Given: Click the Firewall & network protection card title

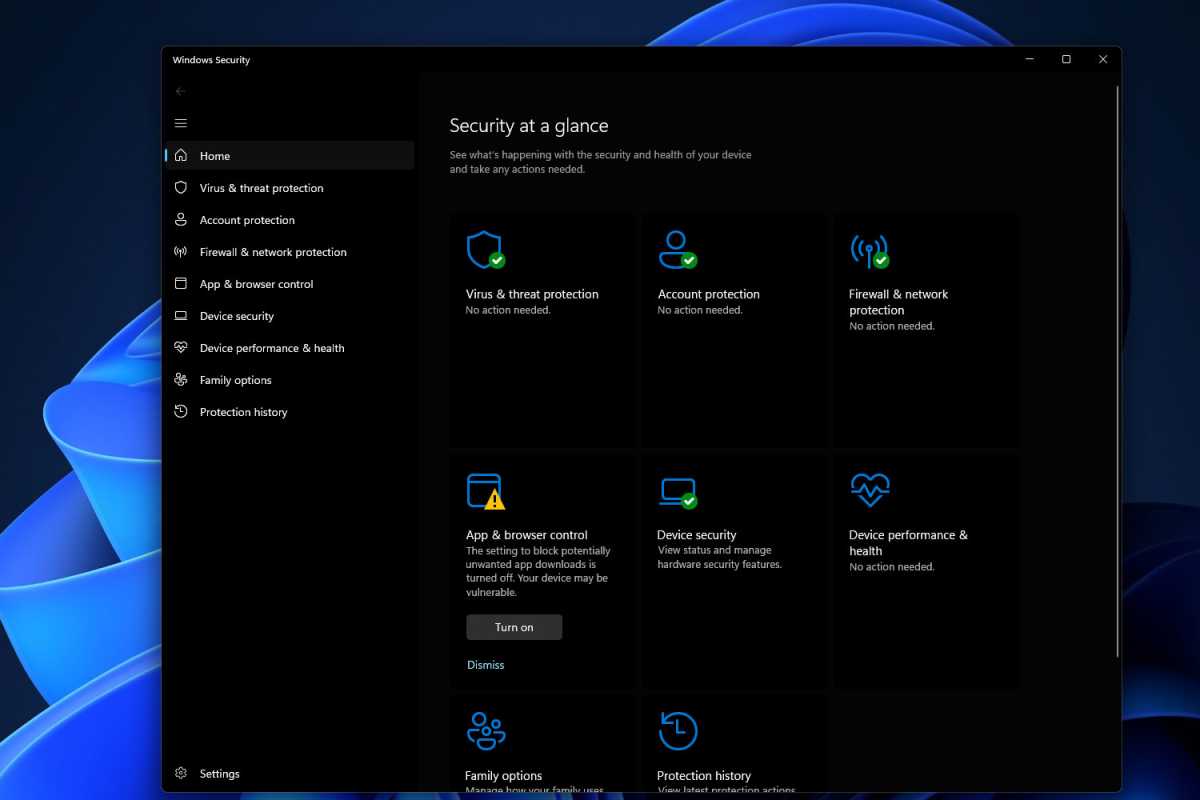Looking at the screenshot, I should (899, 302).
